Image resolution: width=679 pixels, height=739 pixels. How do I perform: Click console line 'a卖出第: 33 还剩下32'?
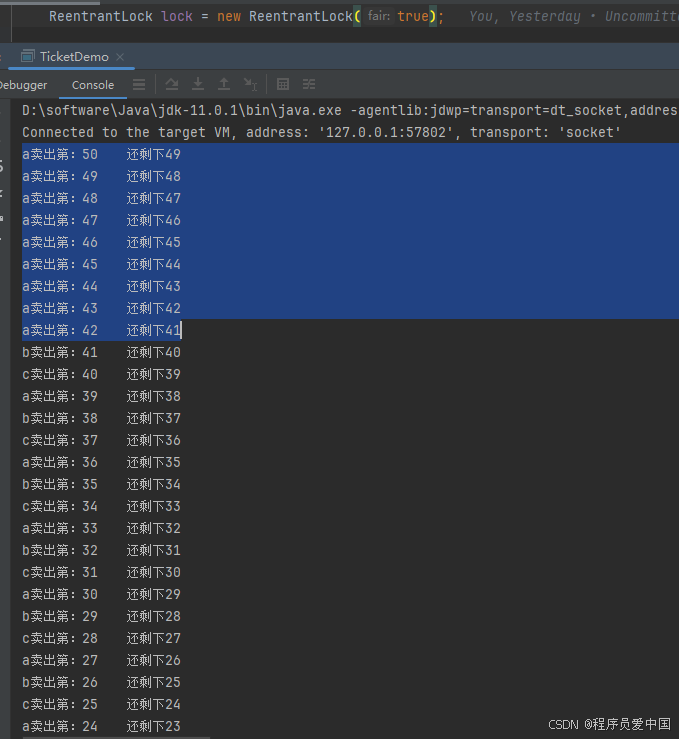[x=101, y=528]
